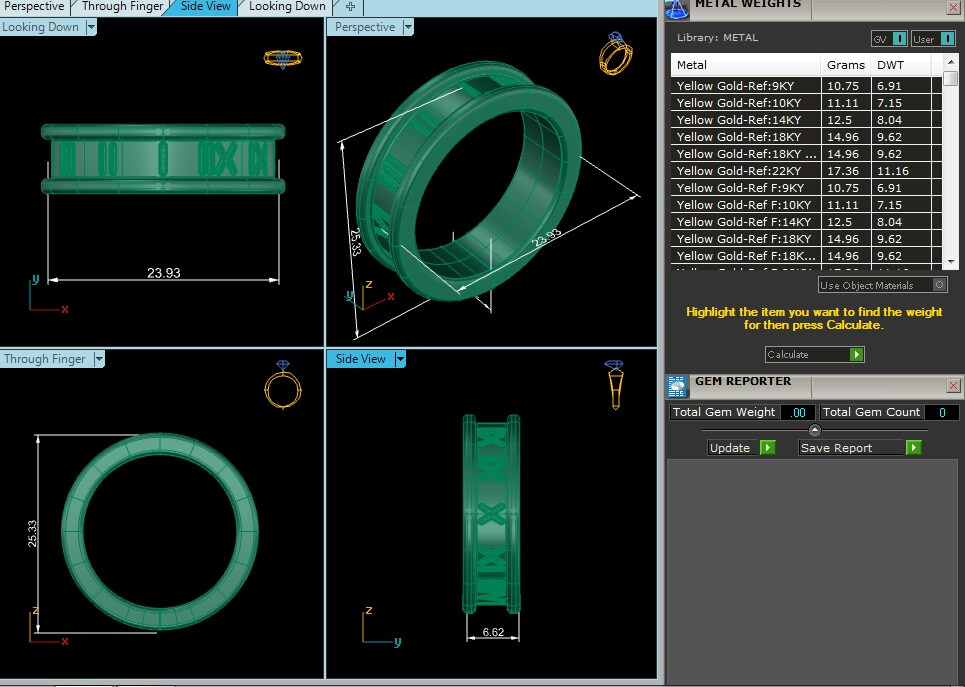The height and width of the screenshot is (687, 965).
Task: Switch to the Looking Down tab at top
Action: click(286, 7)
